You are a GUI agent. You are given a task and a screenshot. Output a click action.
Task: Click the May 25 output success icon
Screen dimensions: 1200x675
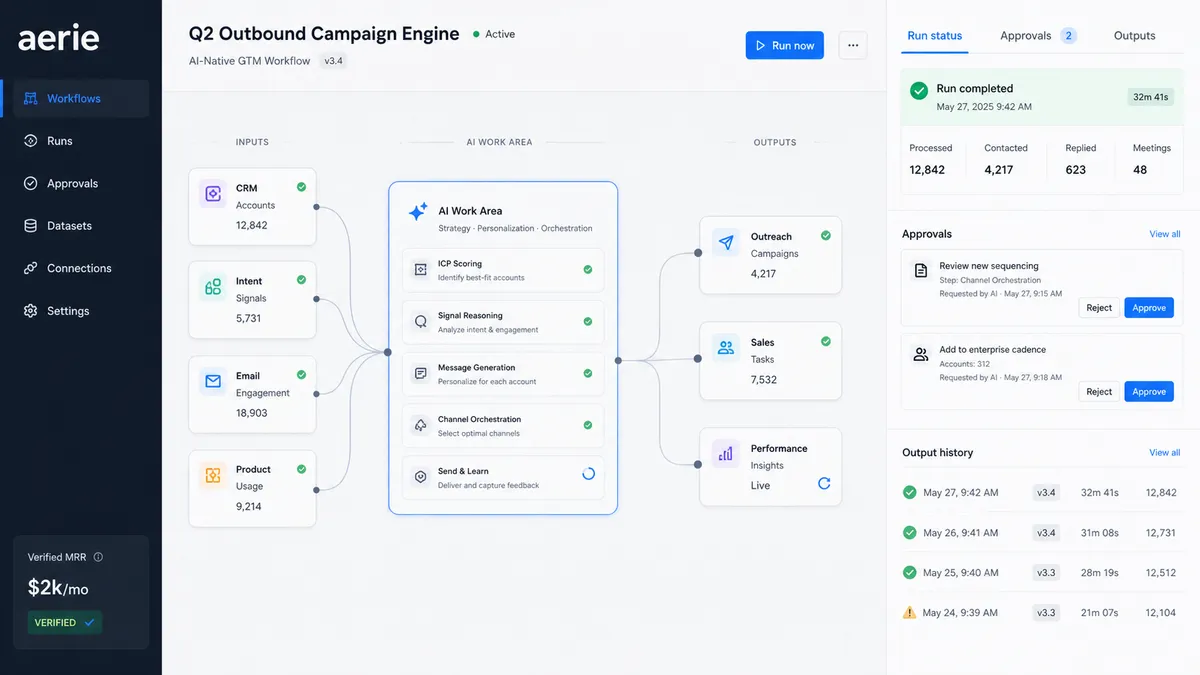(909, 572)
